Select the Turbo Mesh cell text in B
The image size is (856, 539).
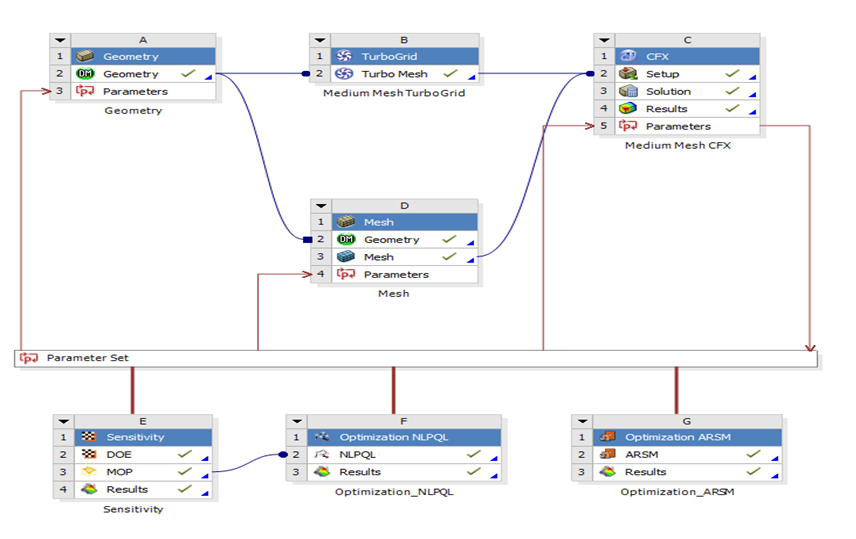tap(395, 74)
